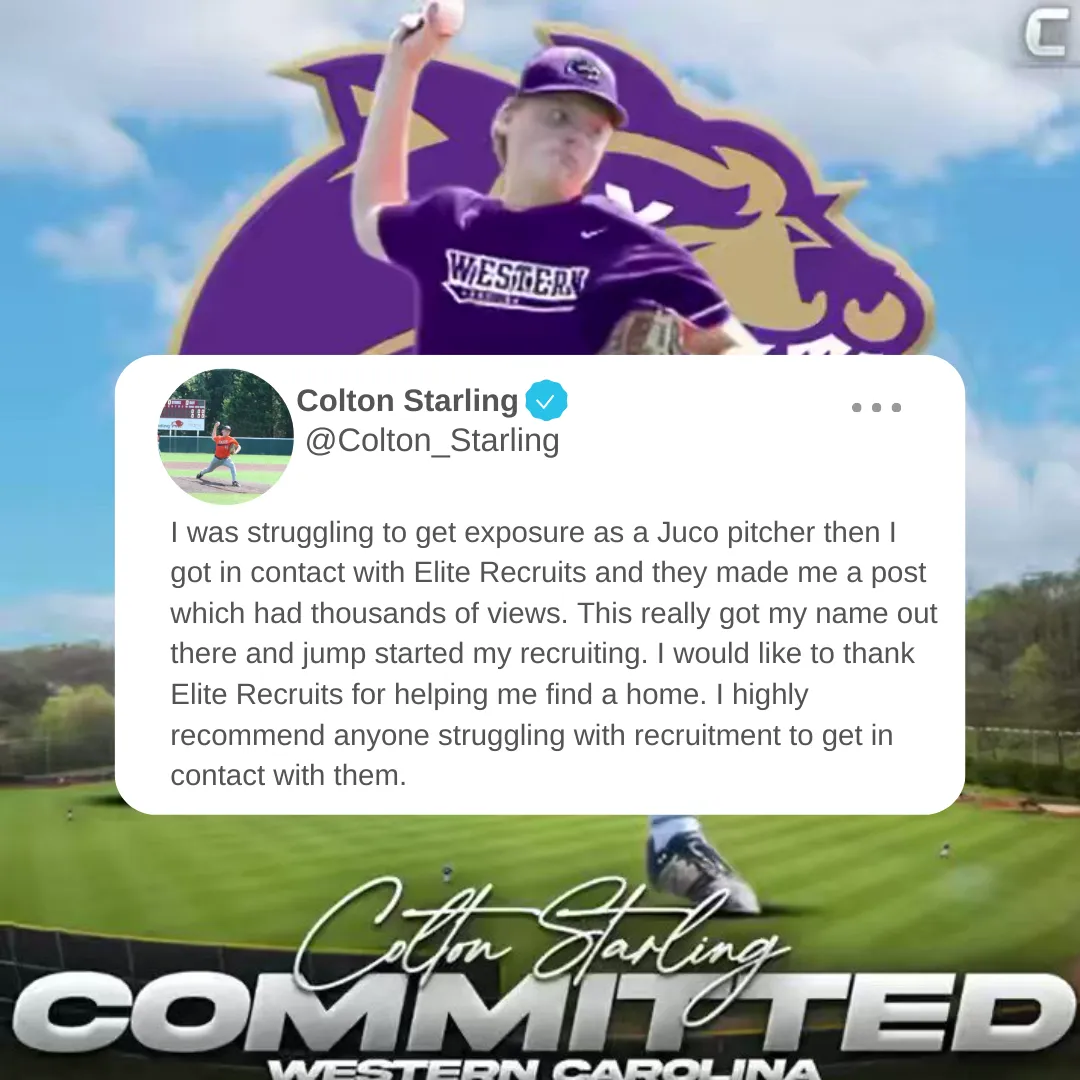
Task: Click the scoreboard inside the profile avatar
Action: [x=182, y=414]
